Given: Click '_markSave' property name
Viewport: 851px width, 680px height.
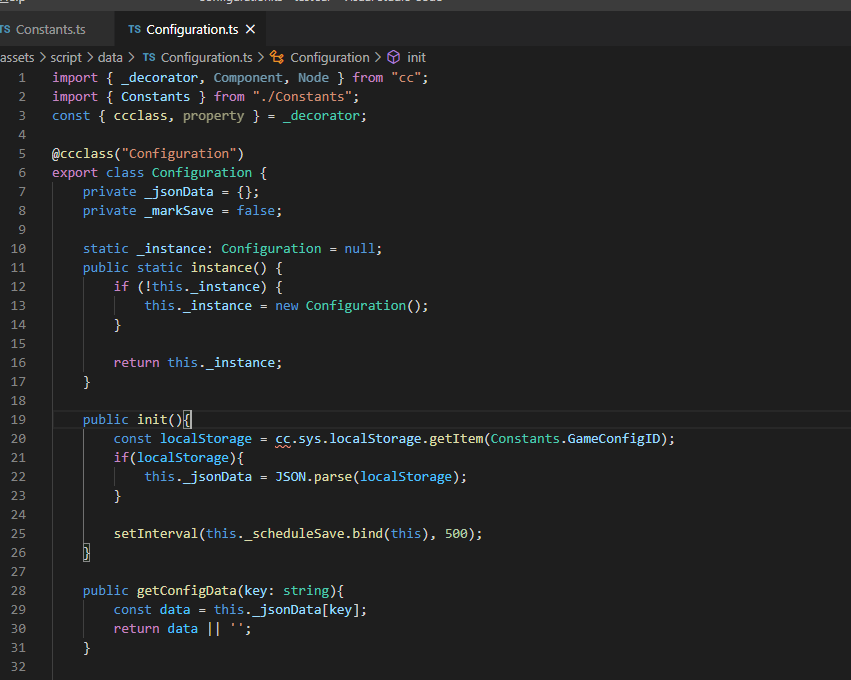Looking at the screenshot, I should (x=179, y=211).
